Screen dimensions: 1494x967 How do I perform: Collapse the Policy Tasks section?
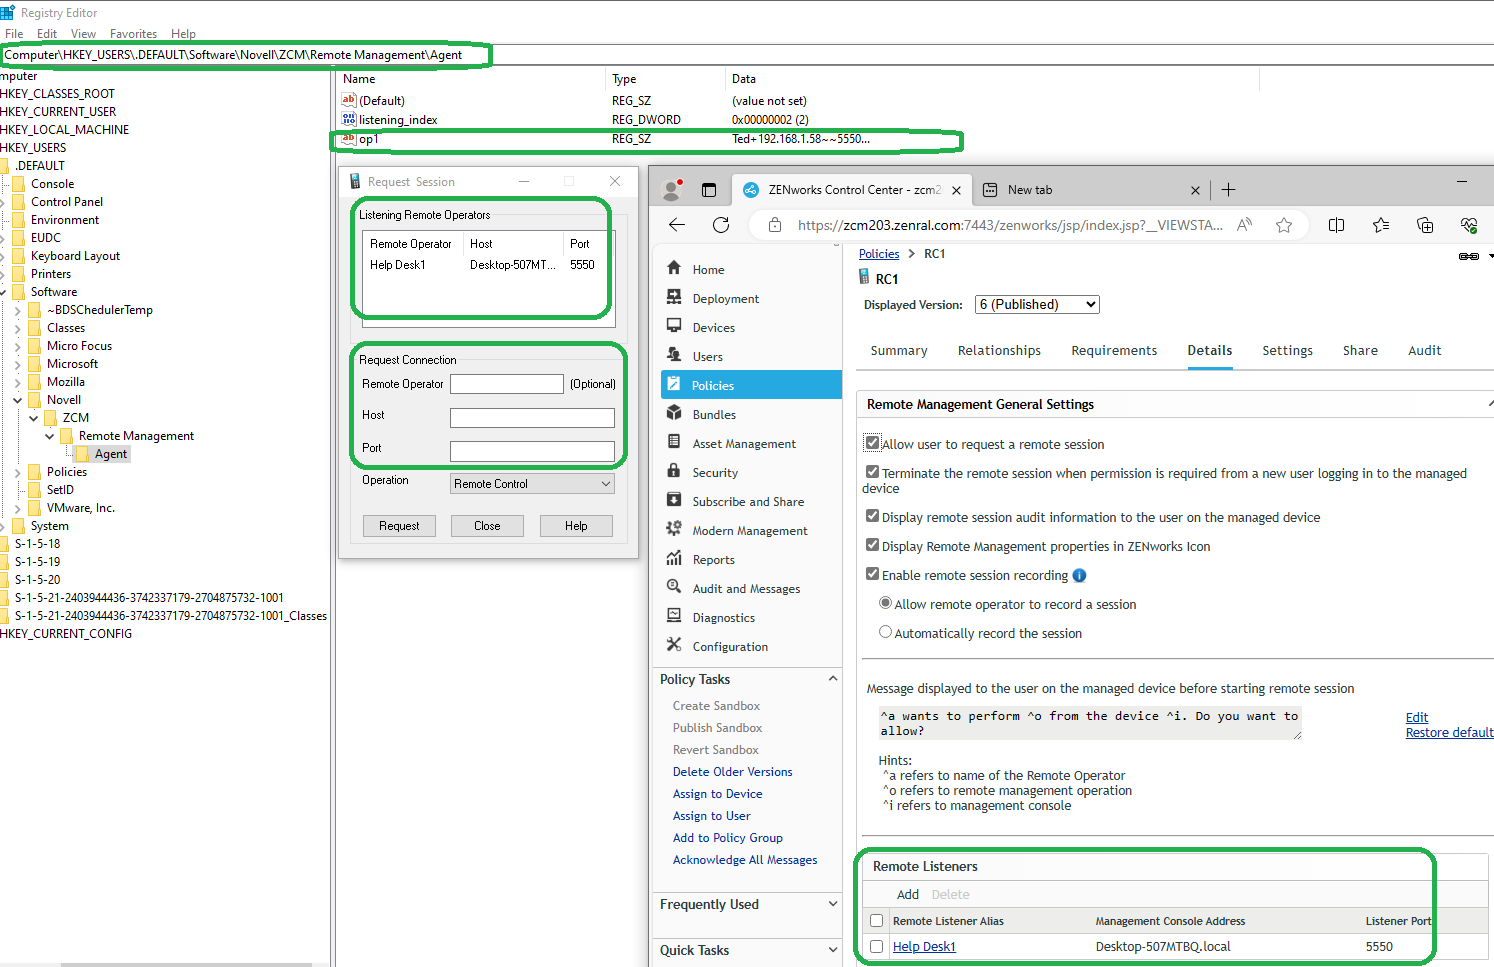[832, 679]
